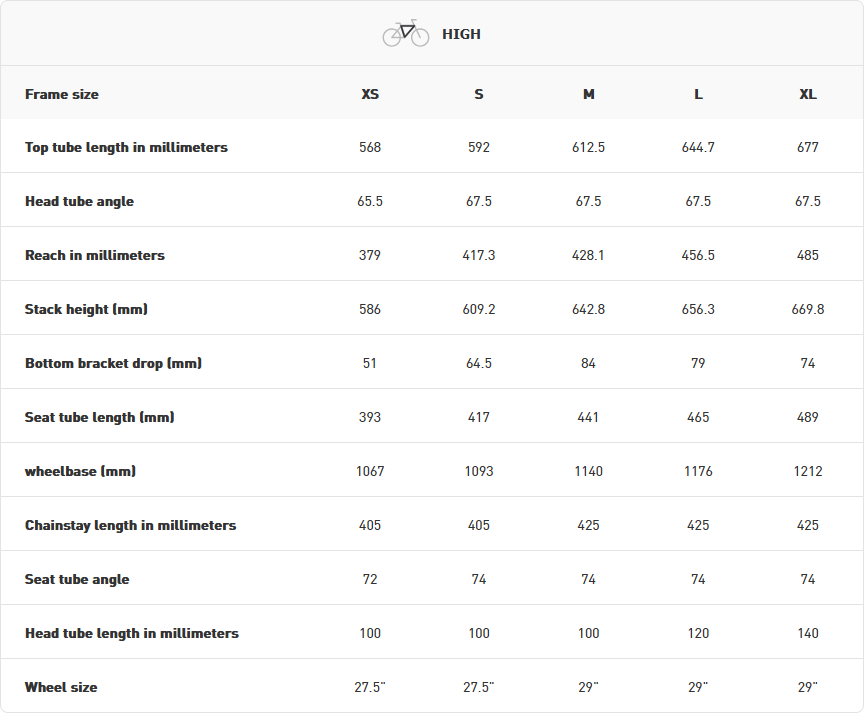This screenshot has height=713, width=864.
Task: Select the Top tube length row label
Action: coord(126,147)
